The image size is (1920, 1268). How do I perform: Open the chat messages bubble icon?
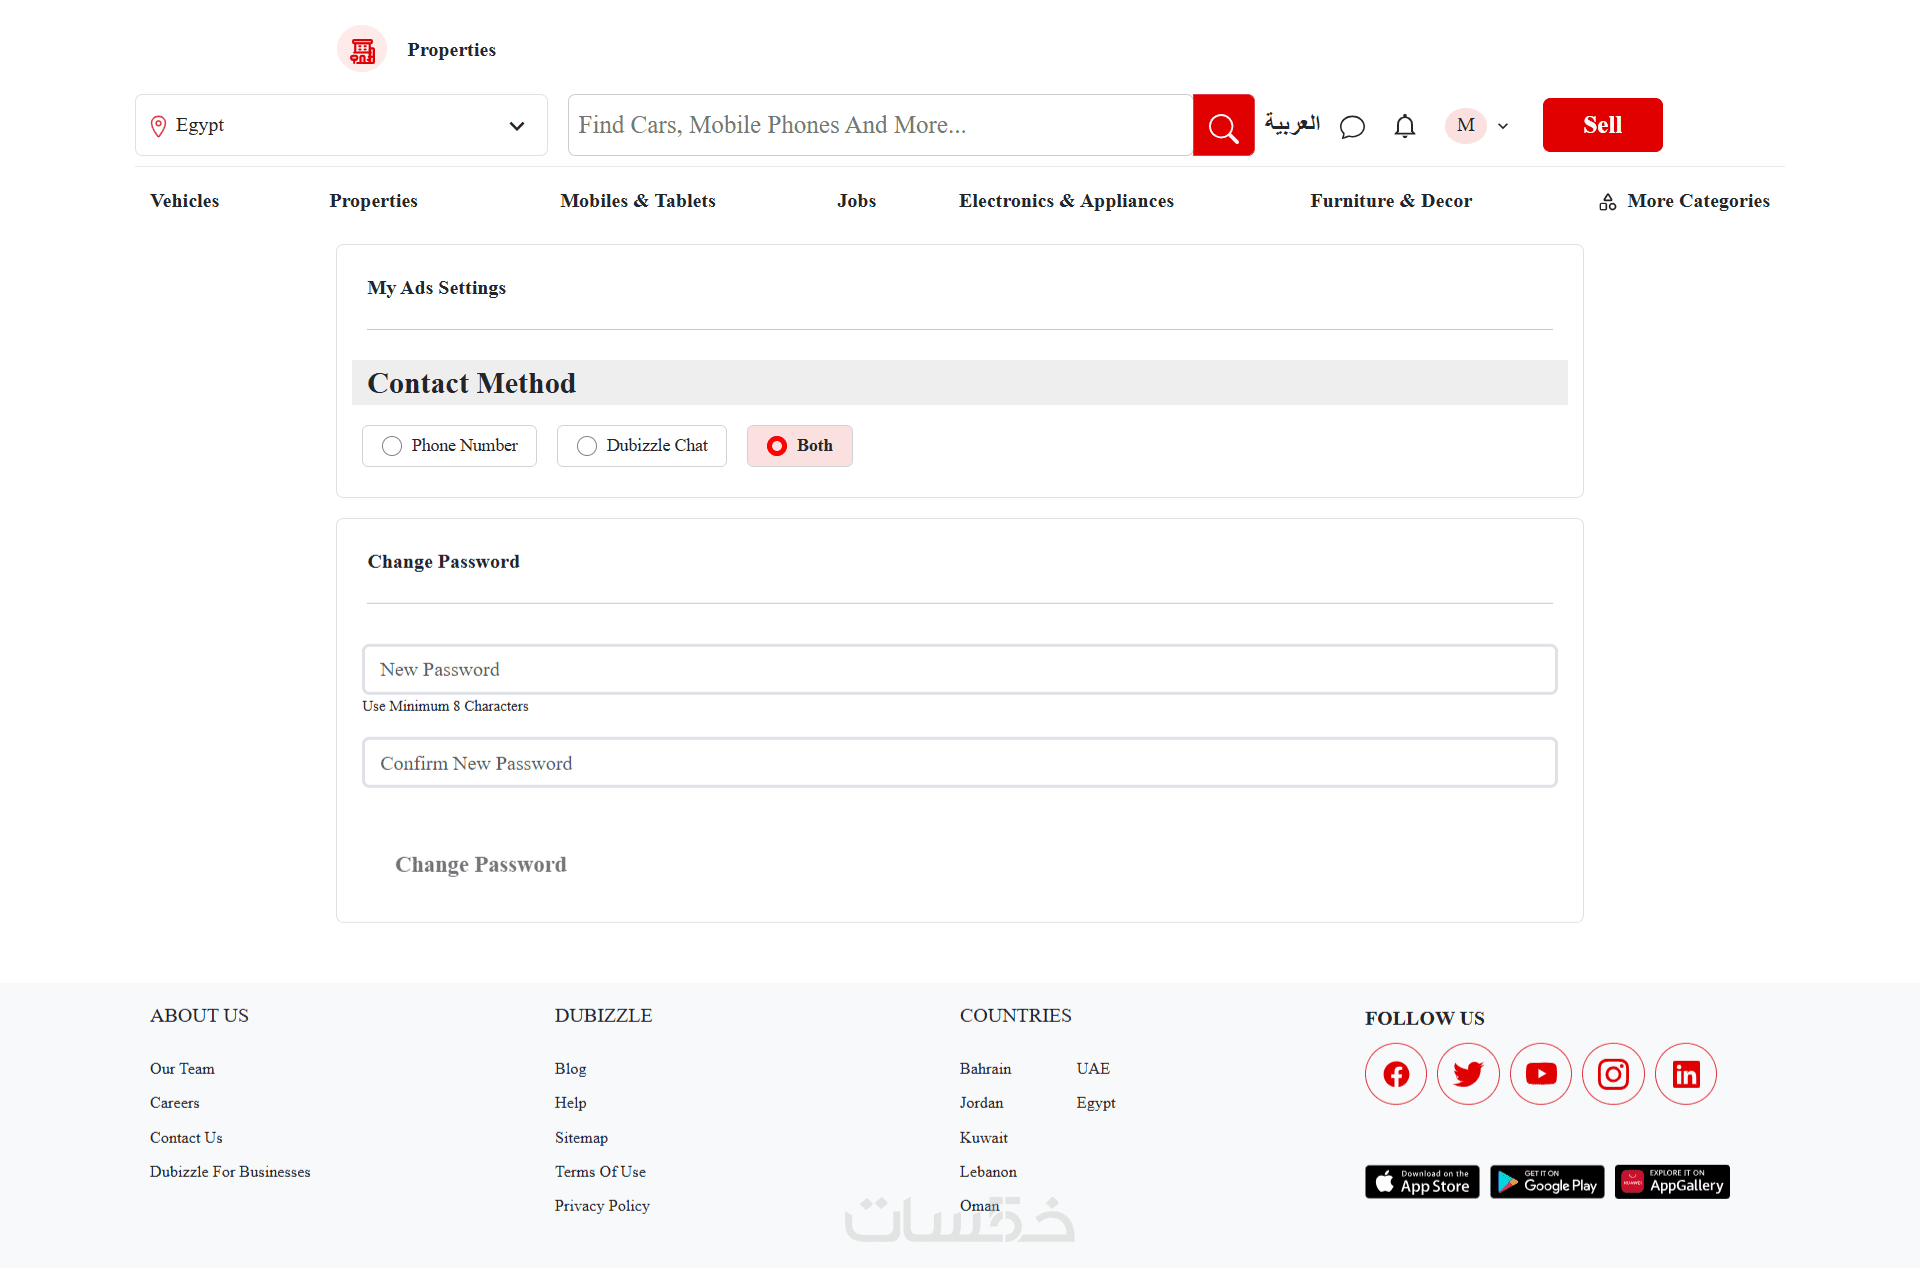(1352, 126)
